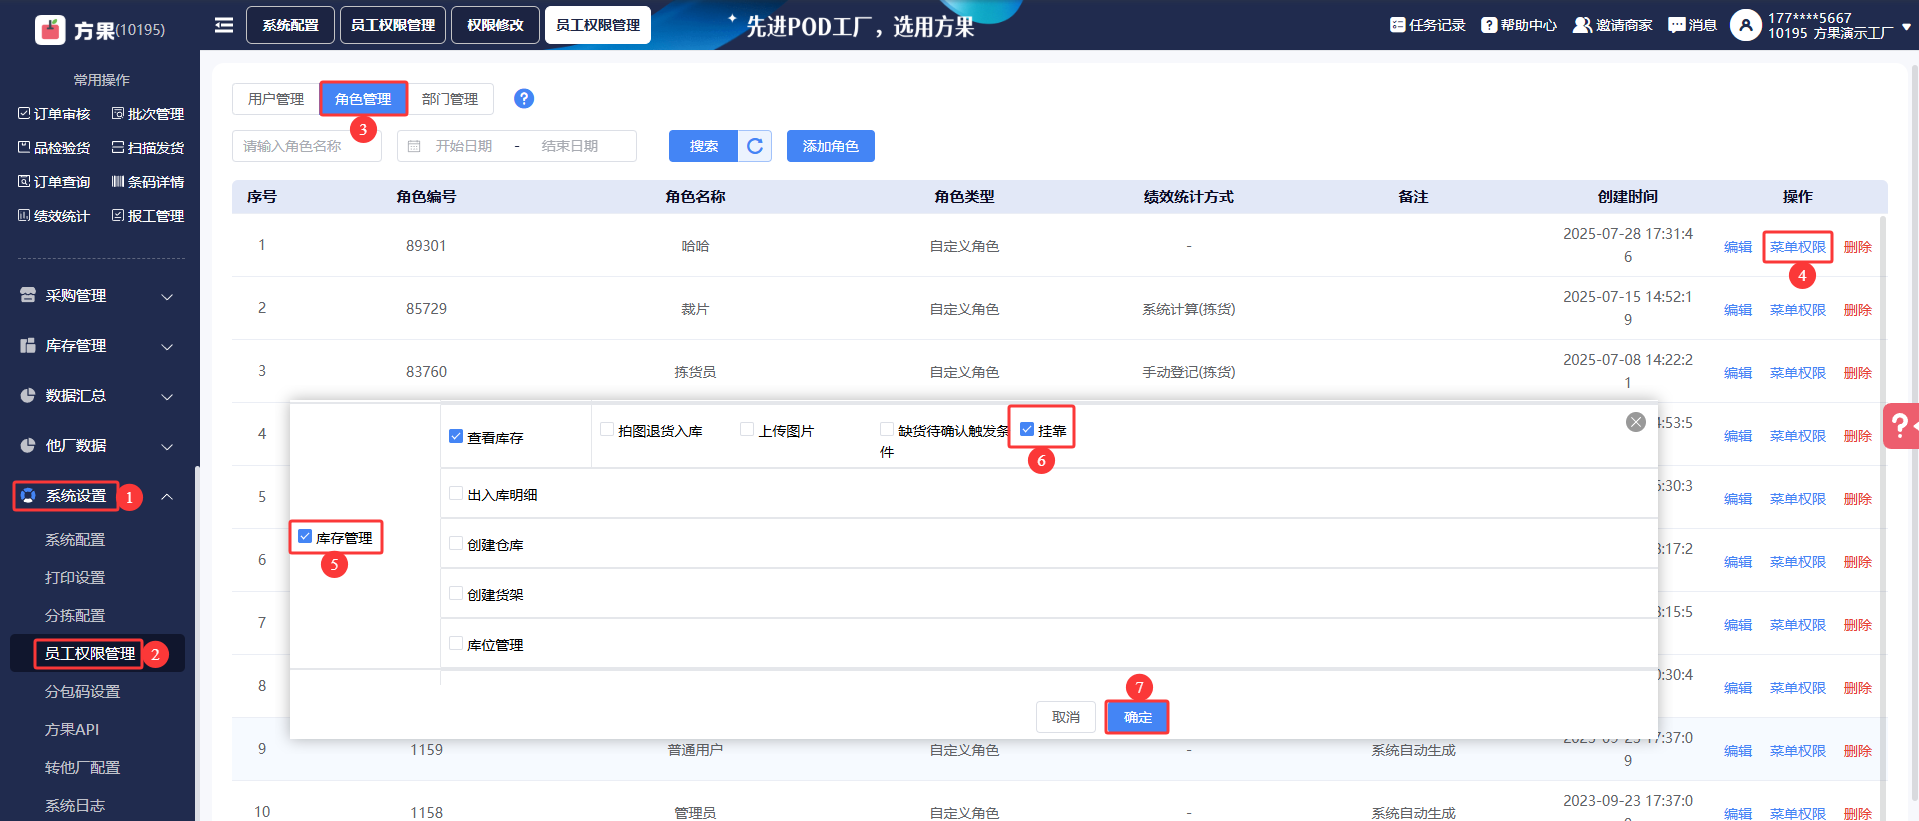The width and height of the screenshot is (1919, 821).
Task: Click the hamburger menu collapse icon
Action: [224, 25]
